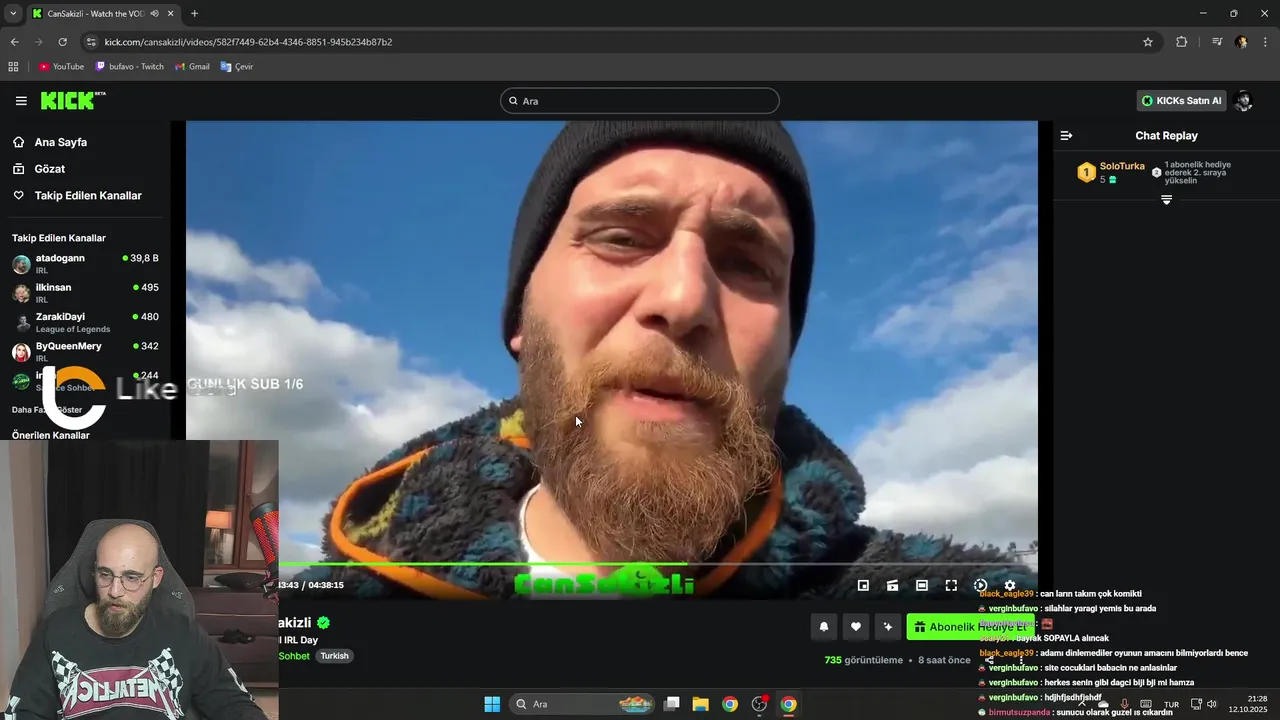Open a new browser tab
The width and height of the screenshot is (1280, 720).
(194, 13)
